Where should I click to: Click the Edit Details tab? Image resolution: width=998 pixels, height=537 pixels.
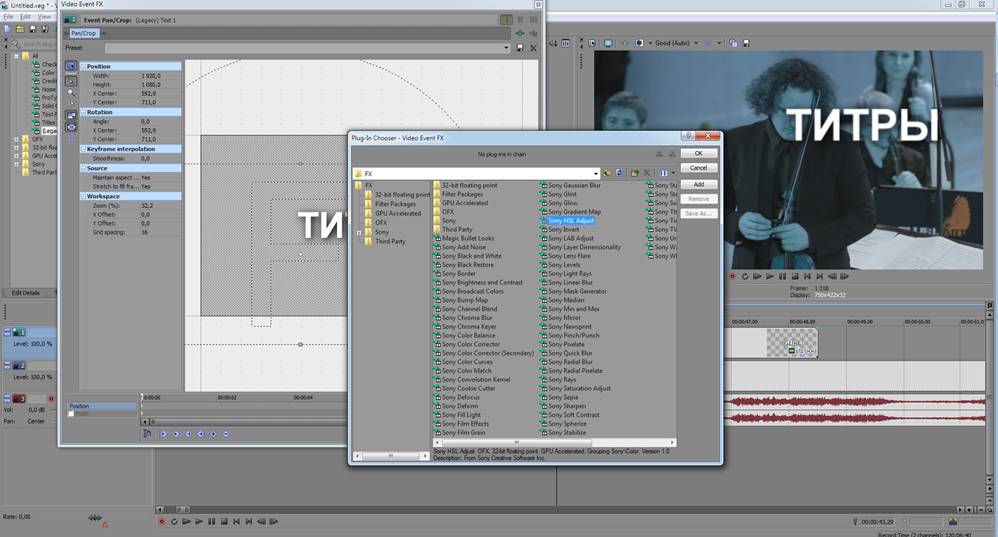(26, 293)
